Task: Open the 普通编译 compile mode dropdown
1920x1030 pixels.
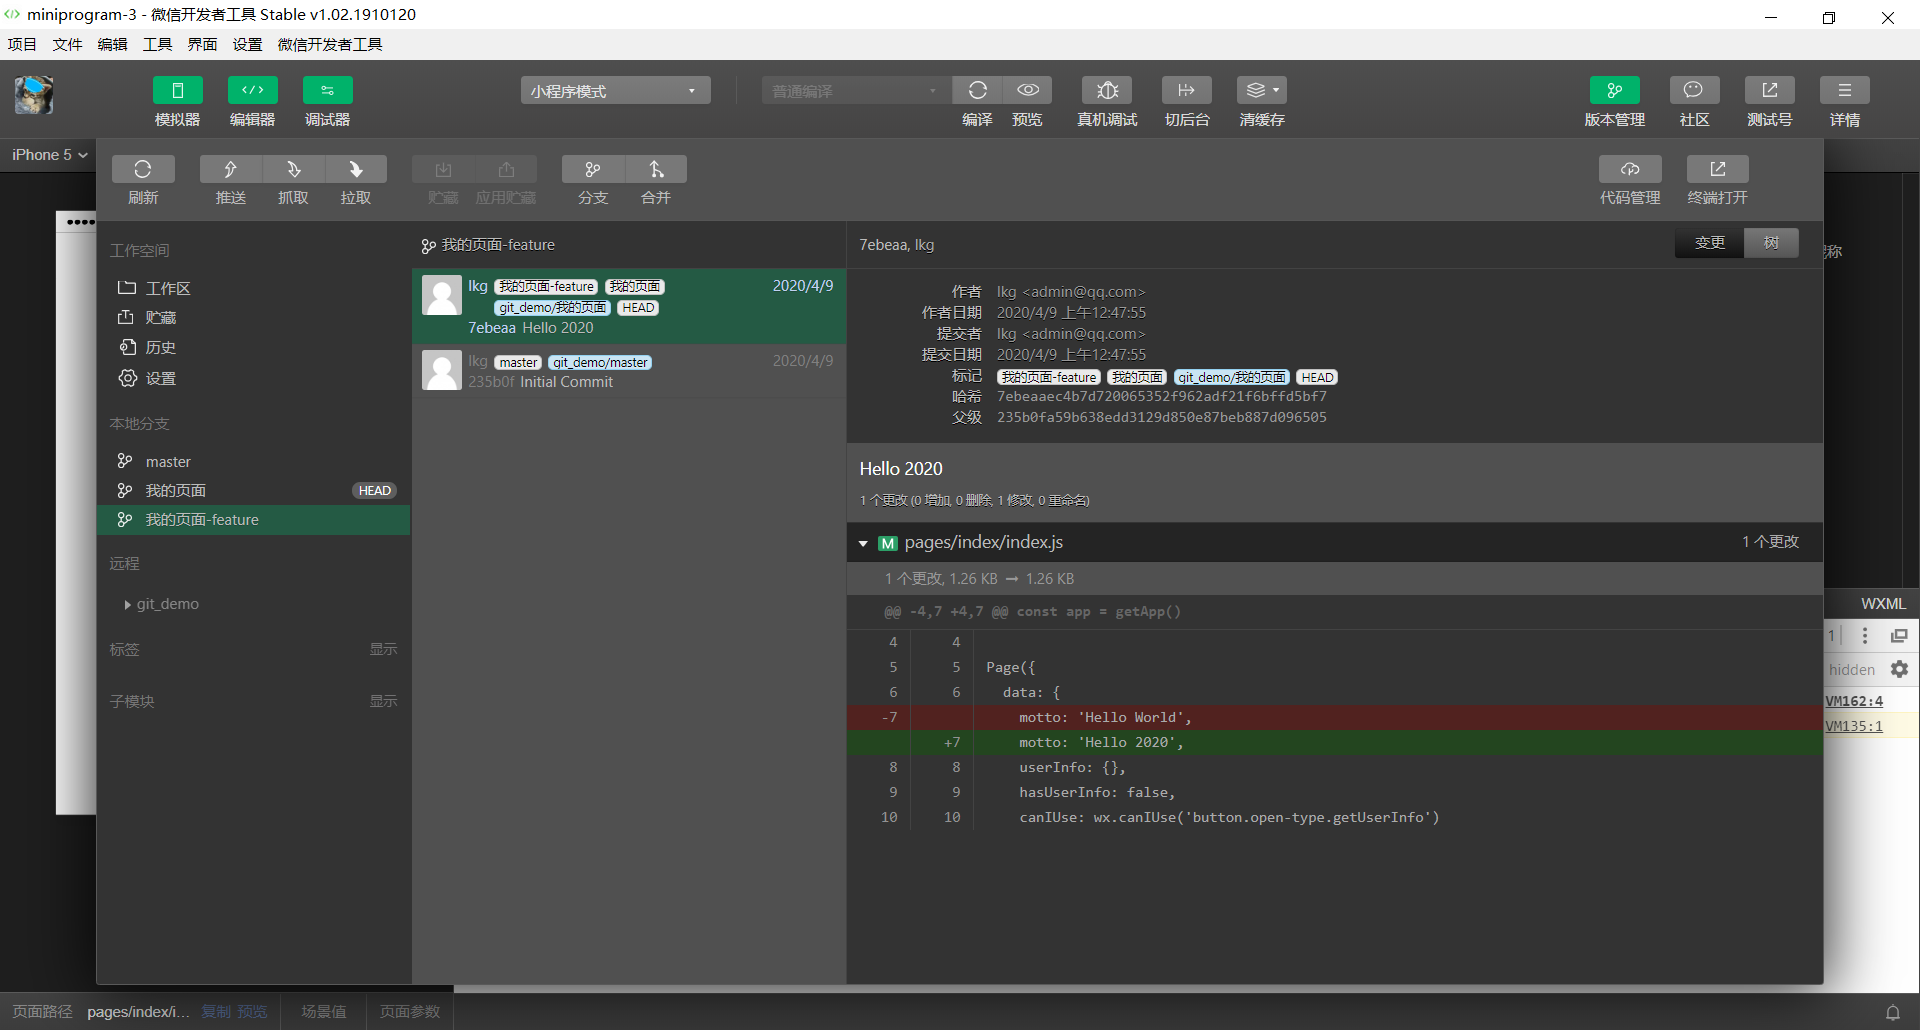Action: [x=856, y=91]
